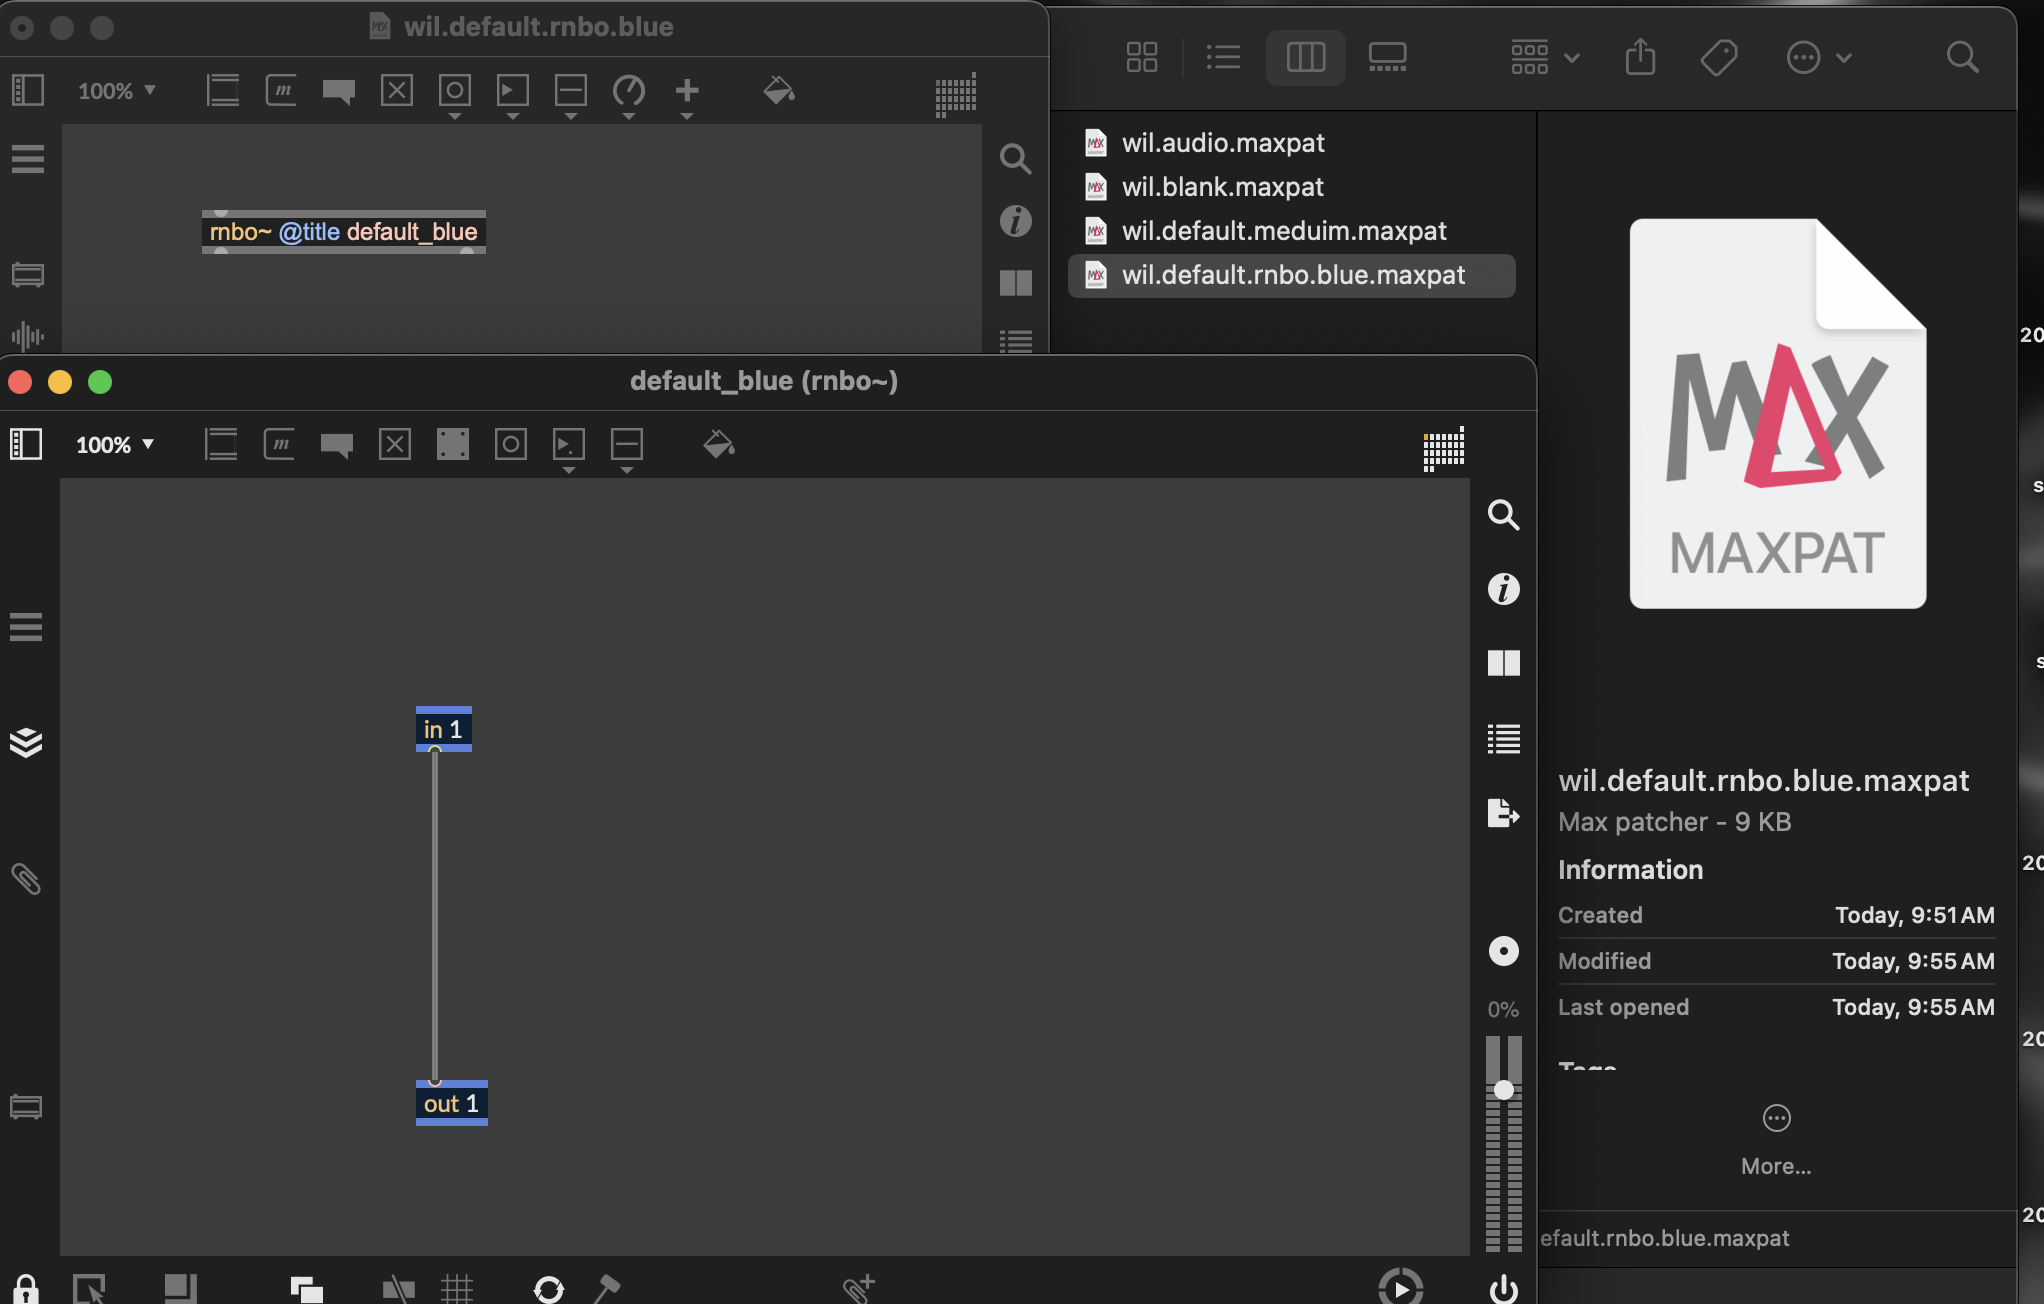Screen dimensions: 2044x1304
Task: Click Finder search magnifier
Action: 1963,57
